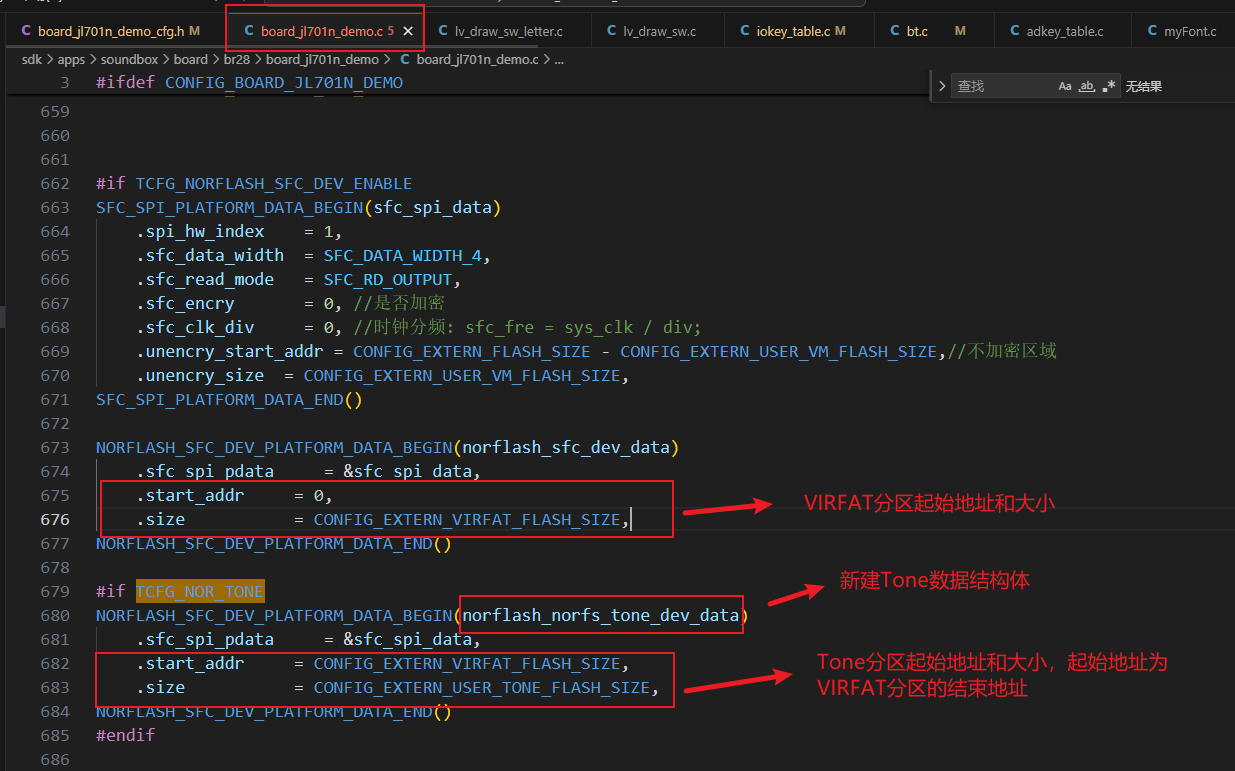Click the highlighted TCFG_NOR_TONE macro

(200, 592)
